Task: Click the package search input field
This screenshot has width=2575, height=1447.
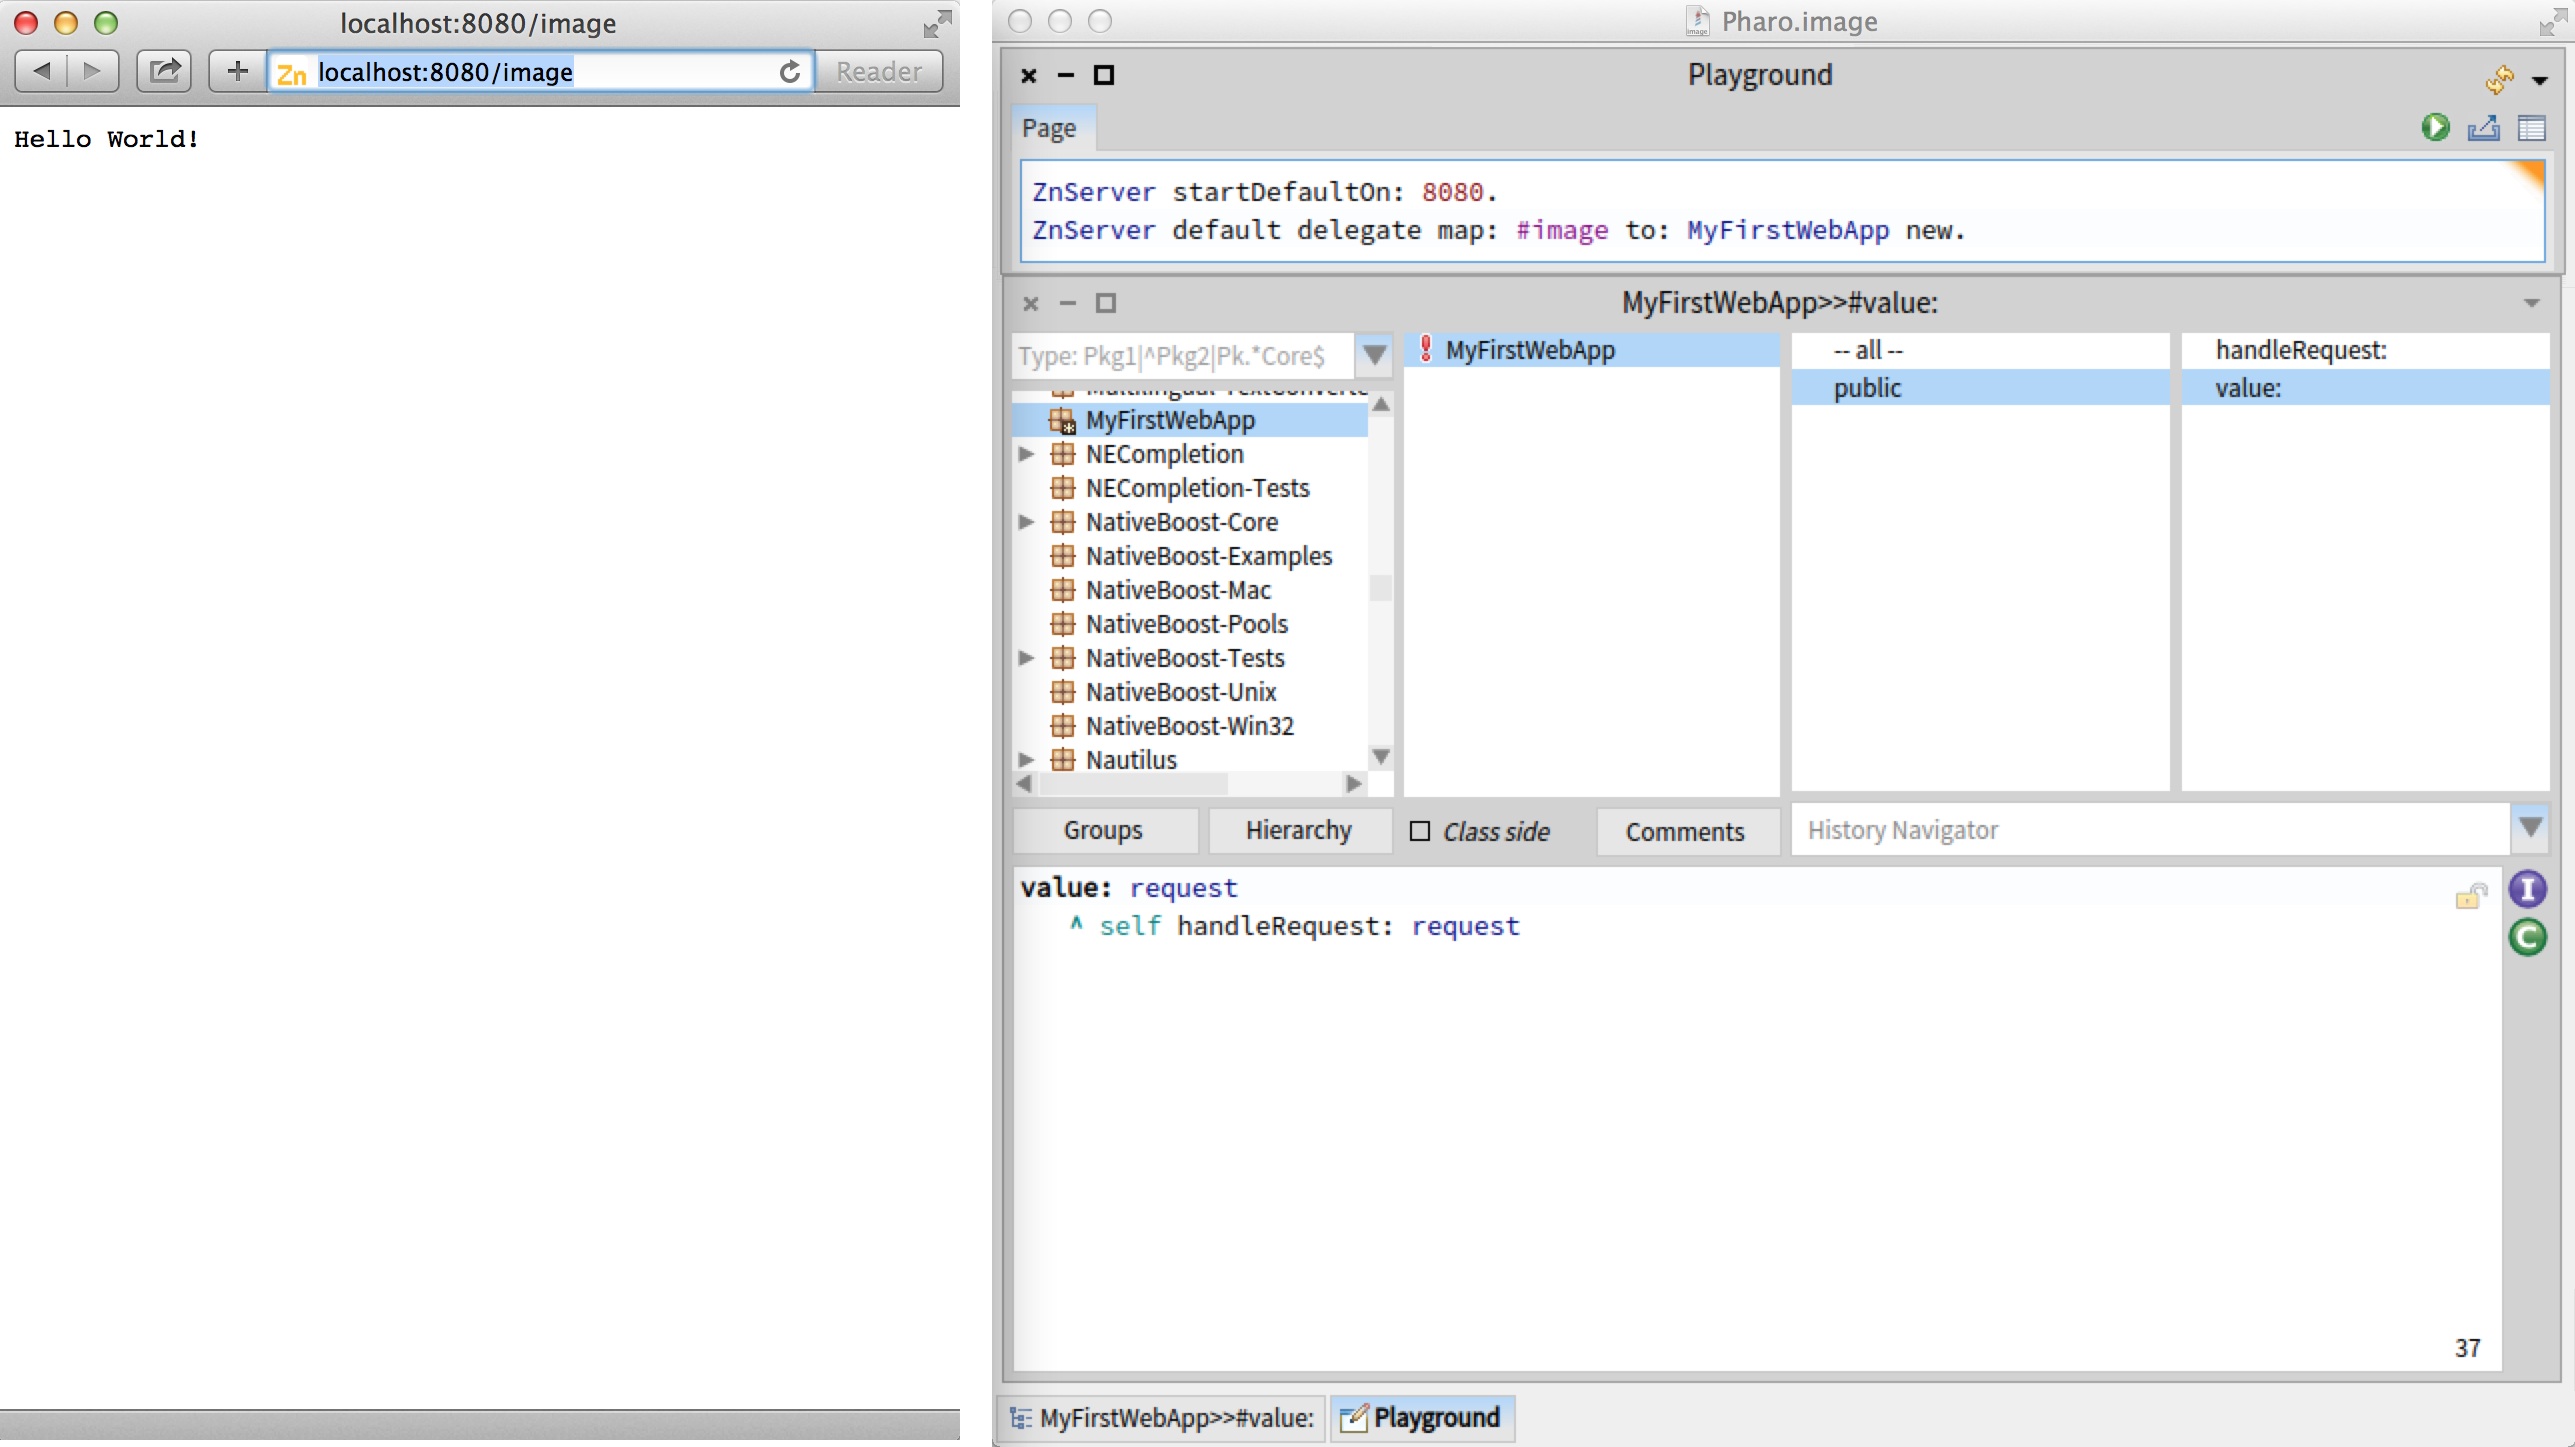Action: [x=1180, y=356]
